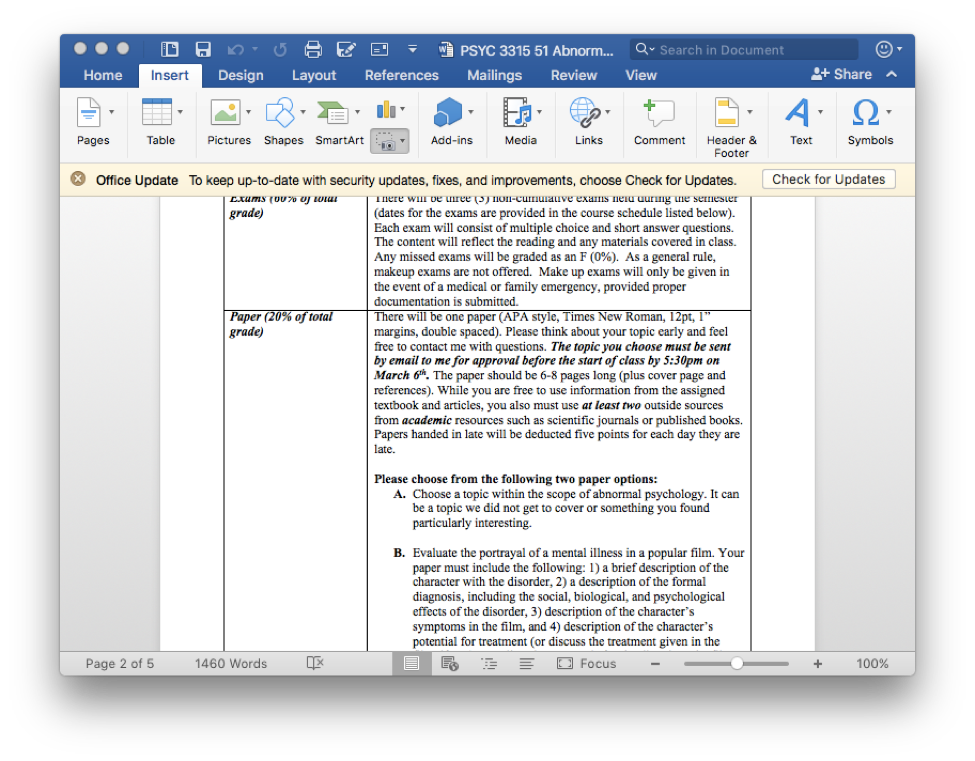The height and width of the screenshot is (761, 975).
Task: Switch to Outline view
Action: point(489,663)
